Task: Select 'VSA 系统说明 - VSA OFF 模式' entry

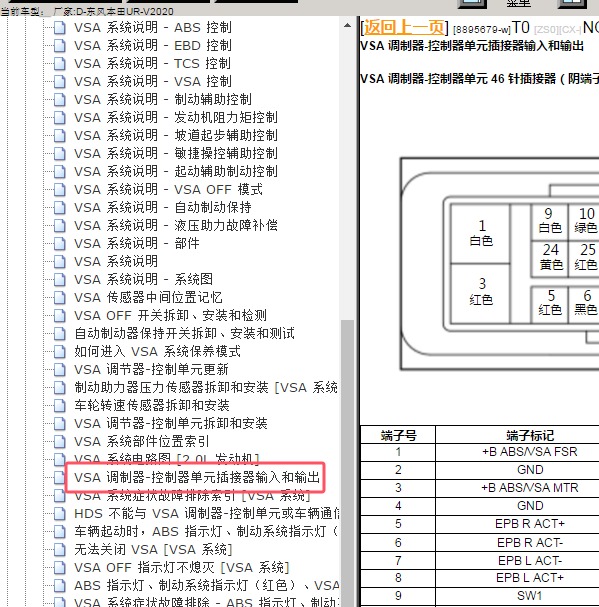Action: pos(168,189)
